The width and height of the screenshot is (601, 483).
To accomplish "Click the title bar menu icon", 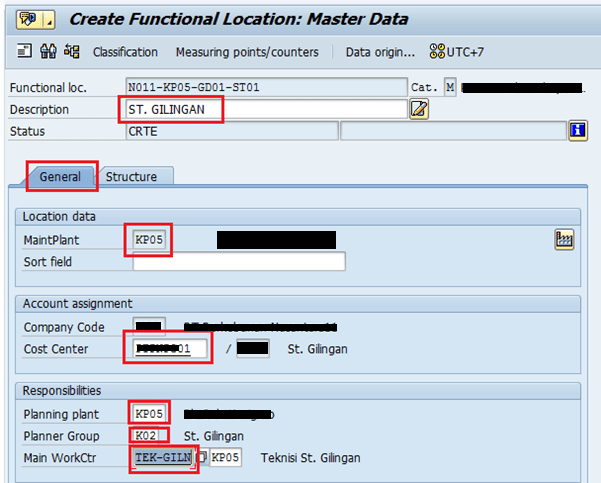I will pyautogui.click(x=27, y=19).
